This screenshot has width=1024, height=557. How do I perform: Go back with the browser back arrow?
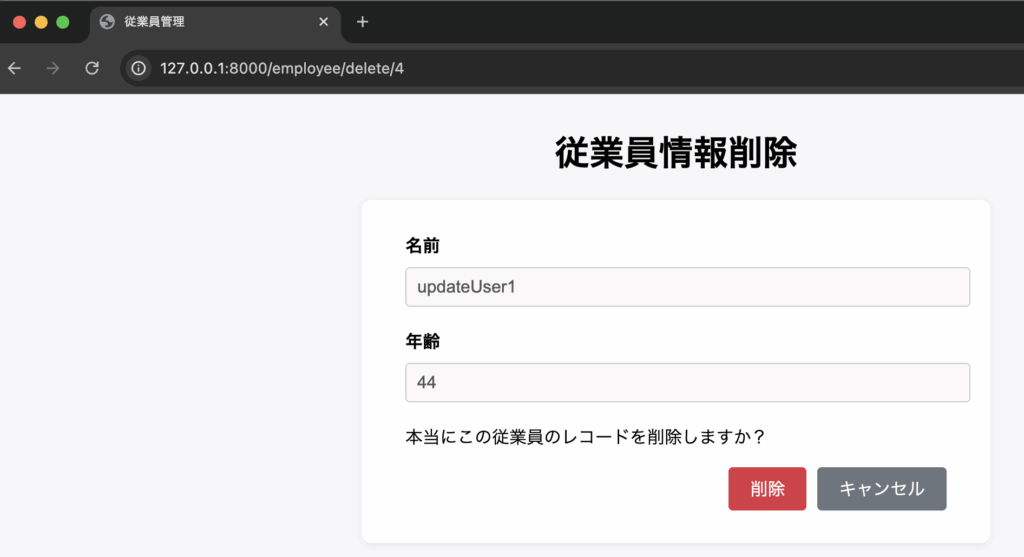coord(15,68)
